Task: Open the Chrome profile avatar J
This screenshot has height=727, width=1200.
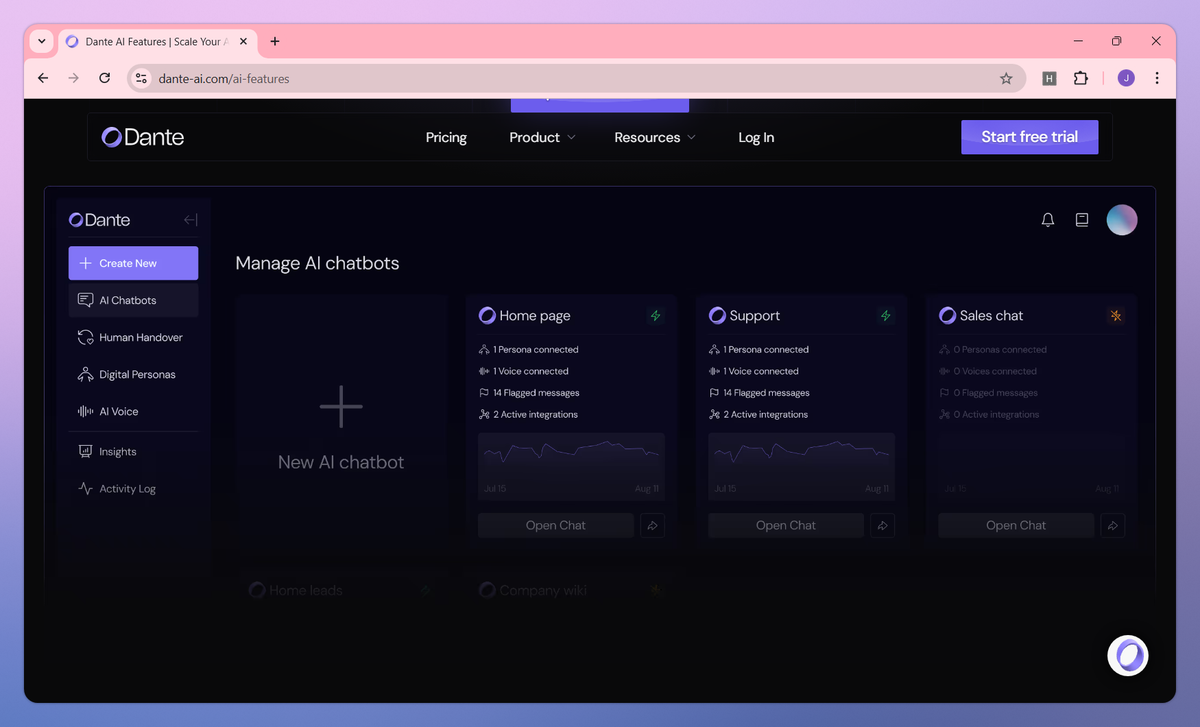Action: [x=1126, y=78]
